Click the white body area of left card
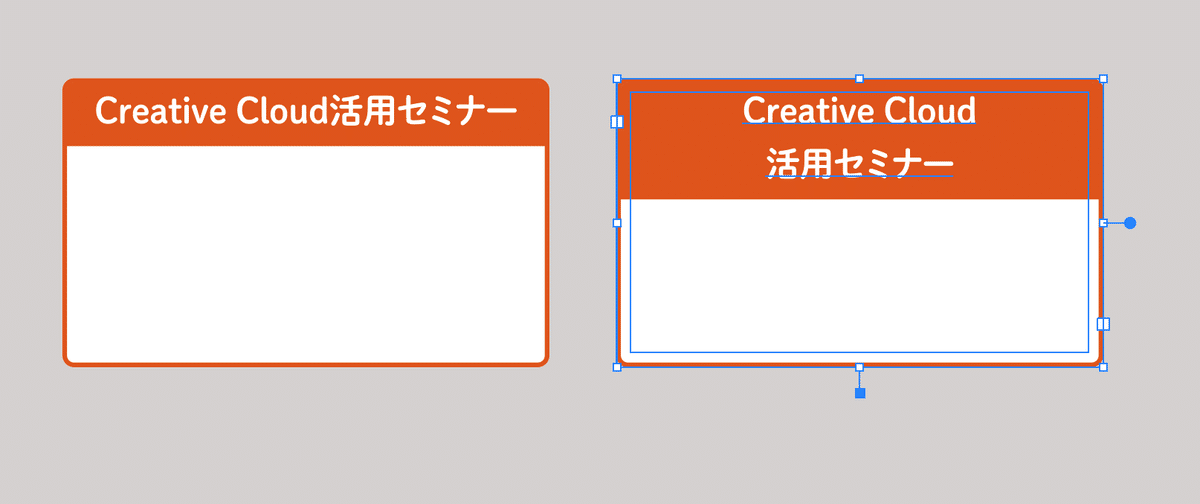1200x504 pixels. (x=306, y=253)
